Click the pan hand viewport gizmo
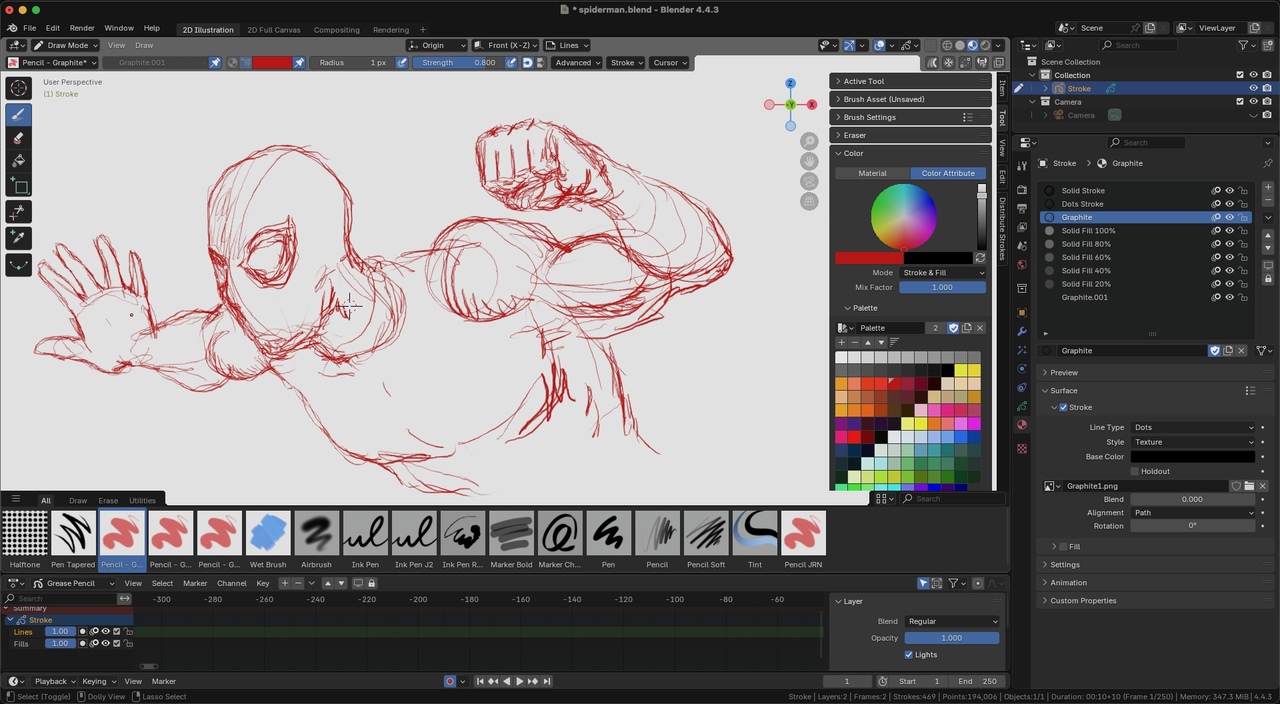This screenshot has height=704, width=1280. pos(810,161)
